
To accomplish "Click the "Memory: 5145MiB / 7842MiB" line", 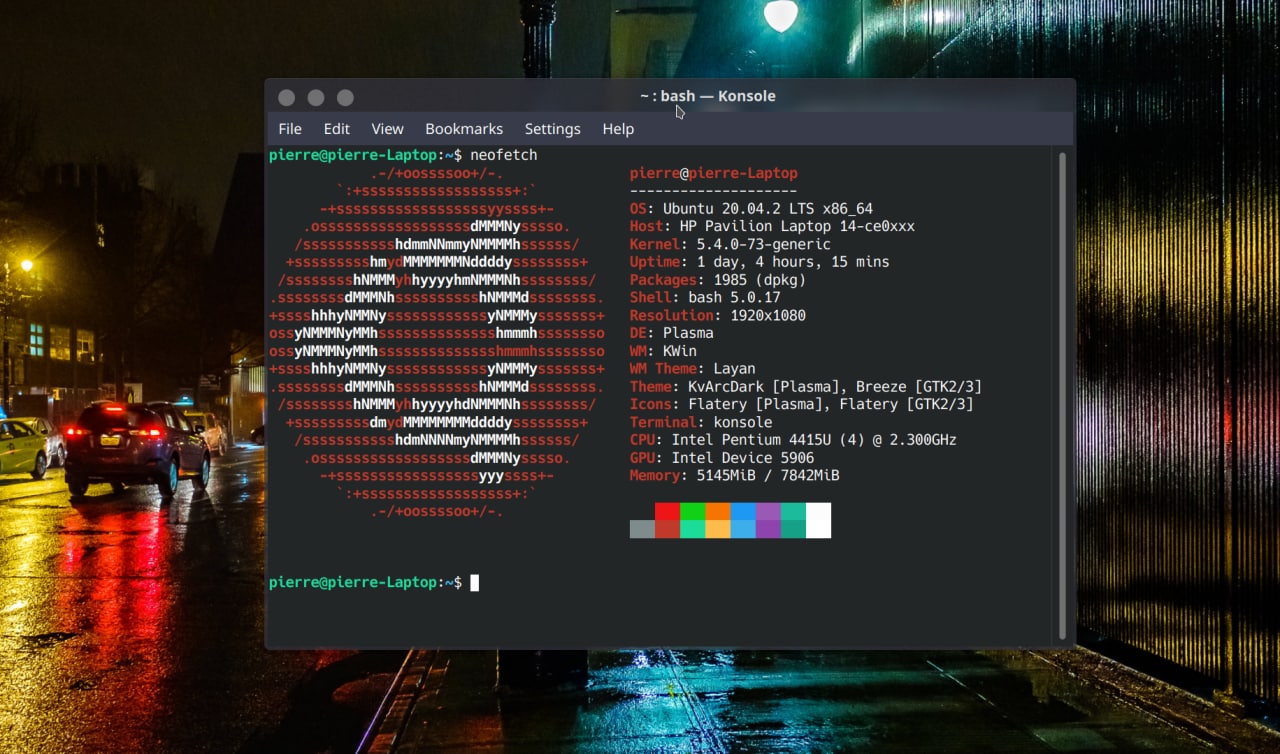I will click(x=734, y=476).
